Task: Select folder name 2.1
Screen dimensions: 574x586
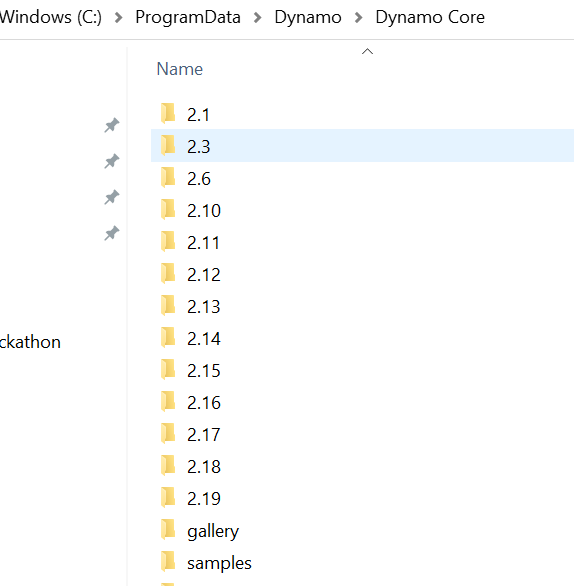Action: click(x=198, y=115)
